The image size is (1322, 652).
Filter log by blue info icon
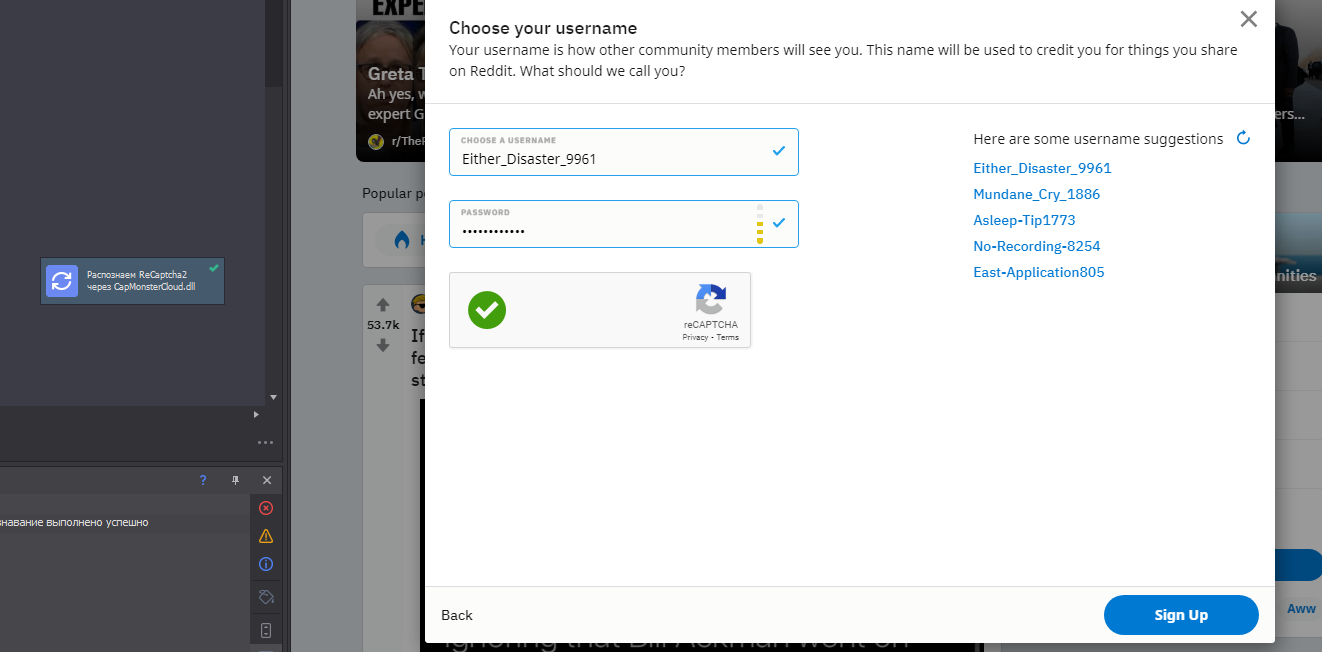click(x=266, y=564)
